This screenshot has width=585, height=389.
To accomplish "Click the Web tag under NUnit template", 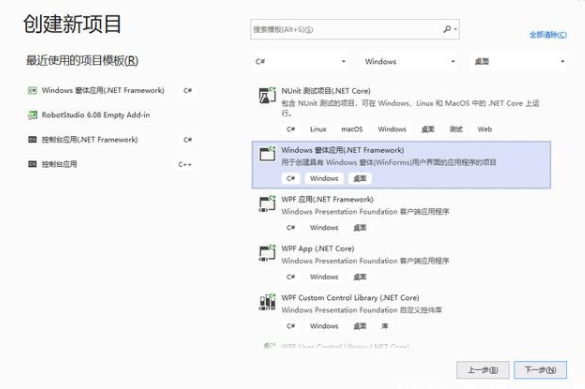I will pyautogui.click(x=485, y=129).
